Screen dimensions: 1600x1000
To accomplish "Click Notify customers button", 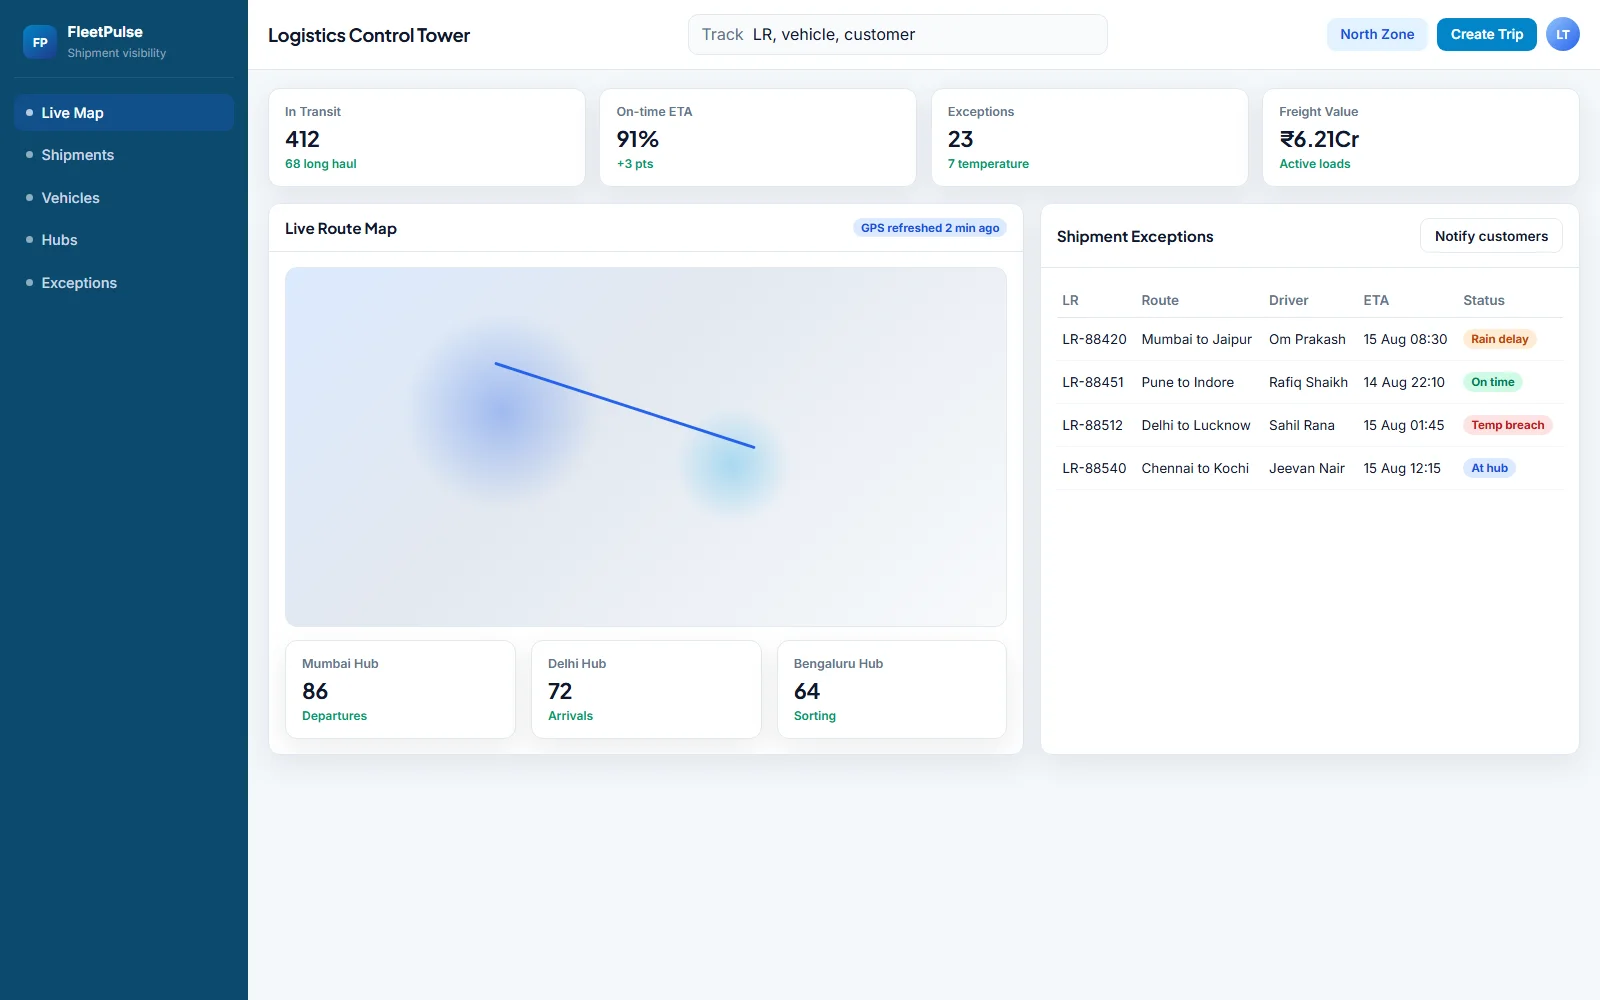I will click(1491, 236).
